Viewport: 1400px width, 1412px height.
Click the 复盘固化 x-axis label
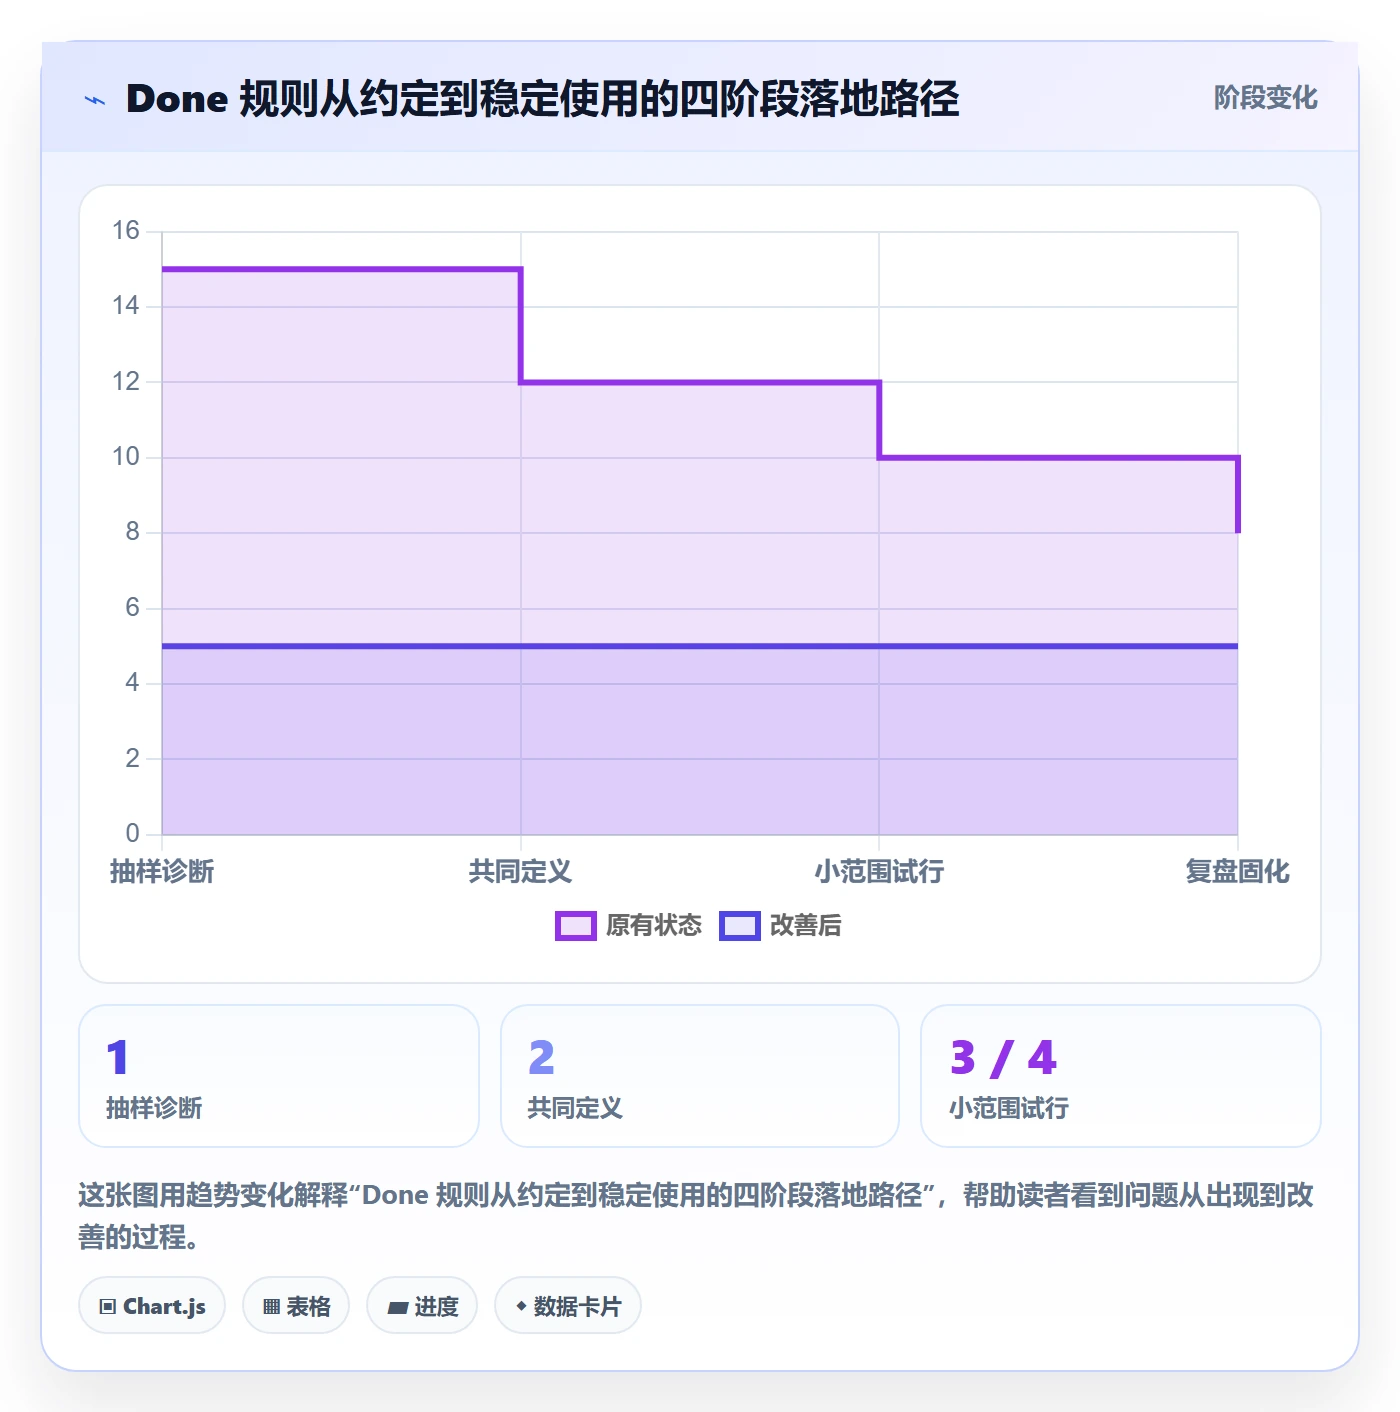1237,872
